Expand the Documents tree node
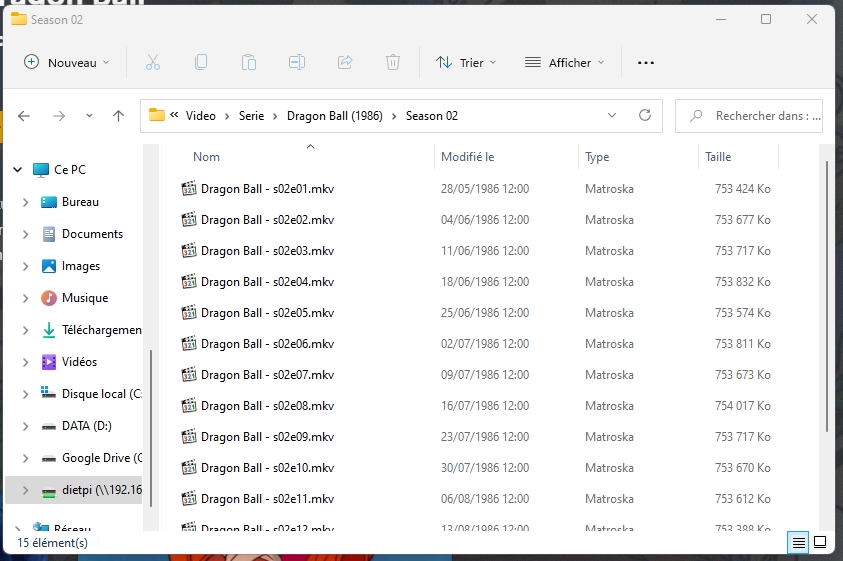This screenshot has height=561, width=843. tap(25, 234)
